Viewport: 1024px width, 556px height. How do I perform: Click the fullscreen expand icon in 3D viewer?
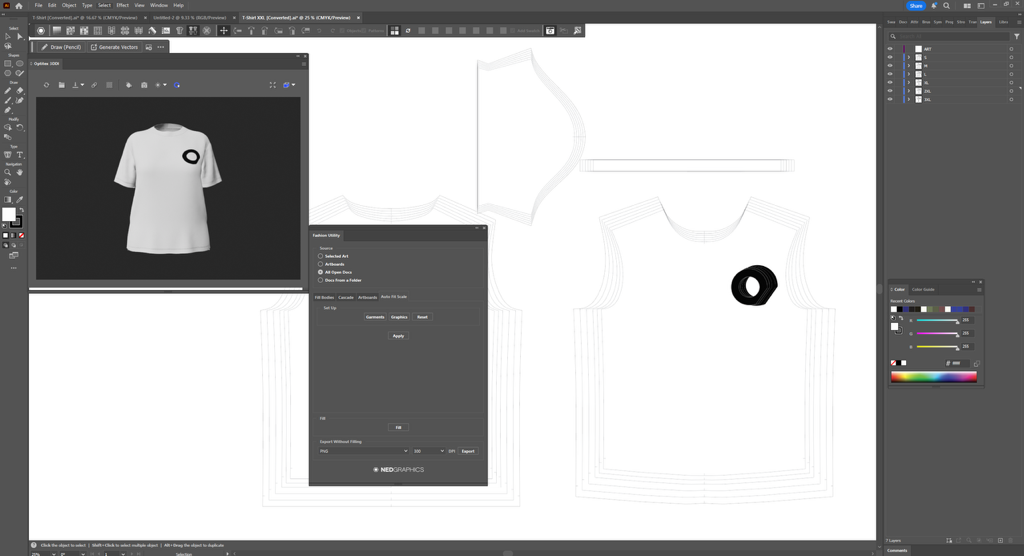[x=272, y=85]
